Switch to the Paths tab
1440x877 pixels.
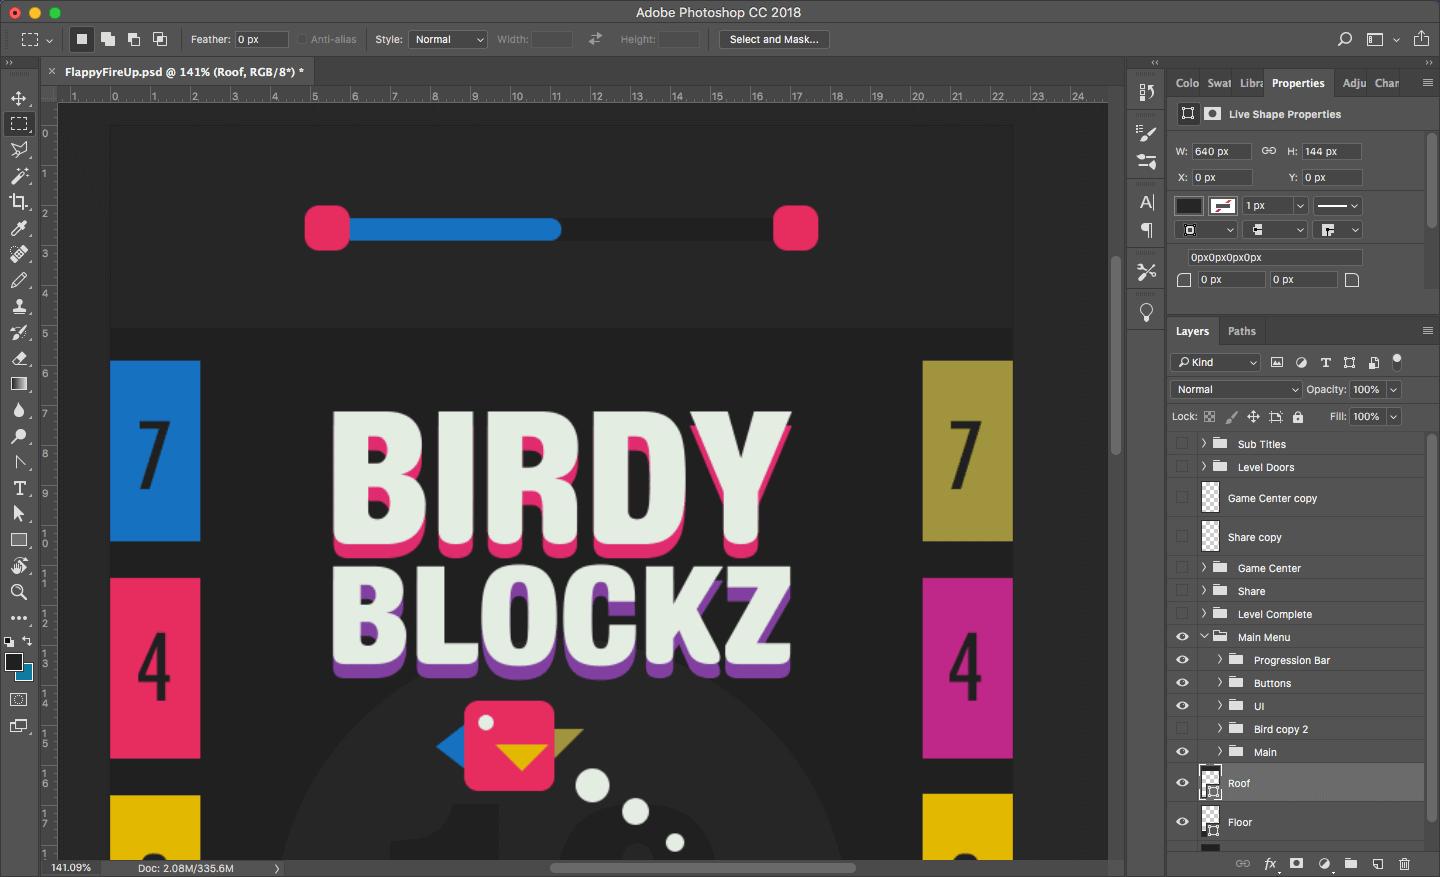(1241, 331)
